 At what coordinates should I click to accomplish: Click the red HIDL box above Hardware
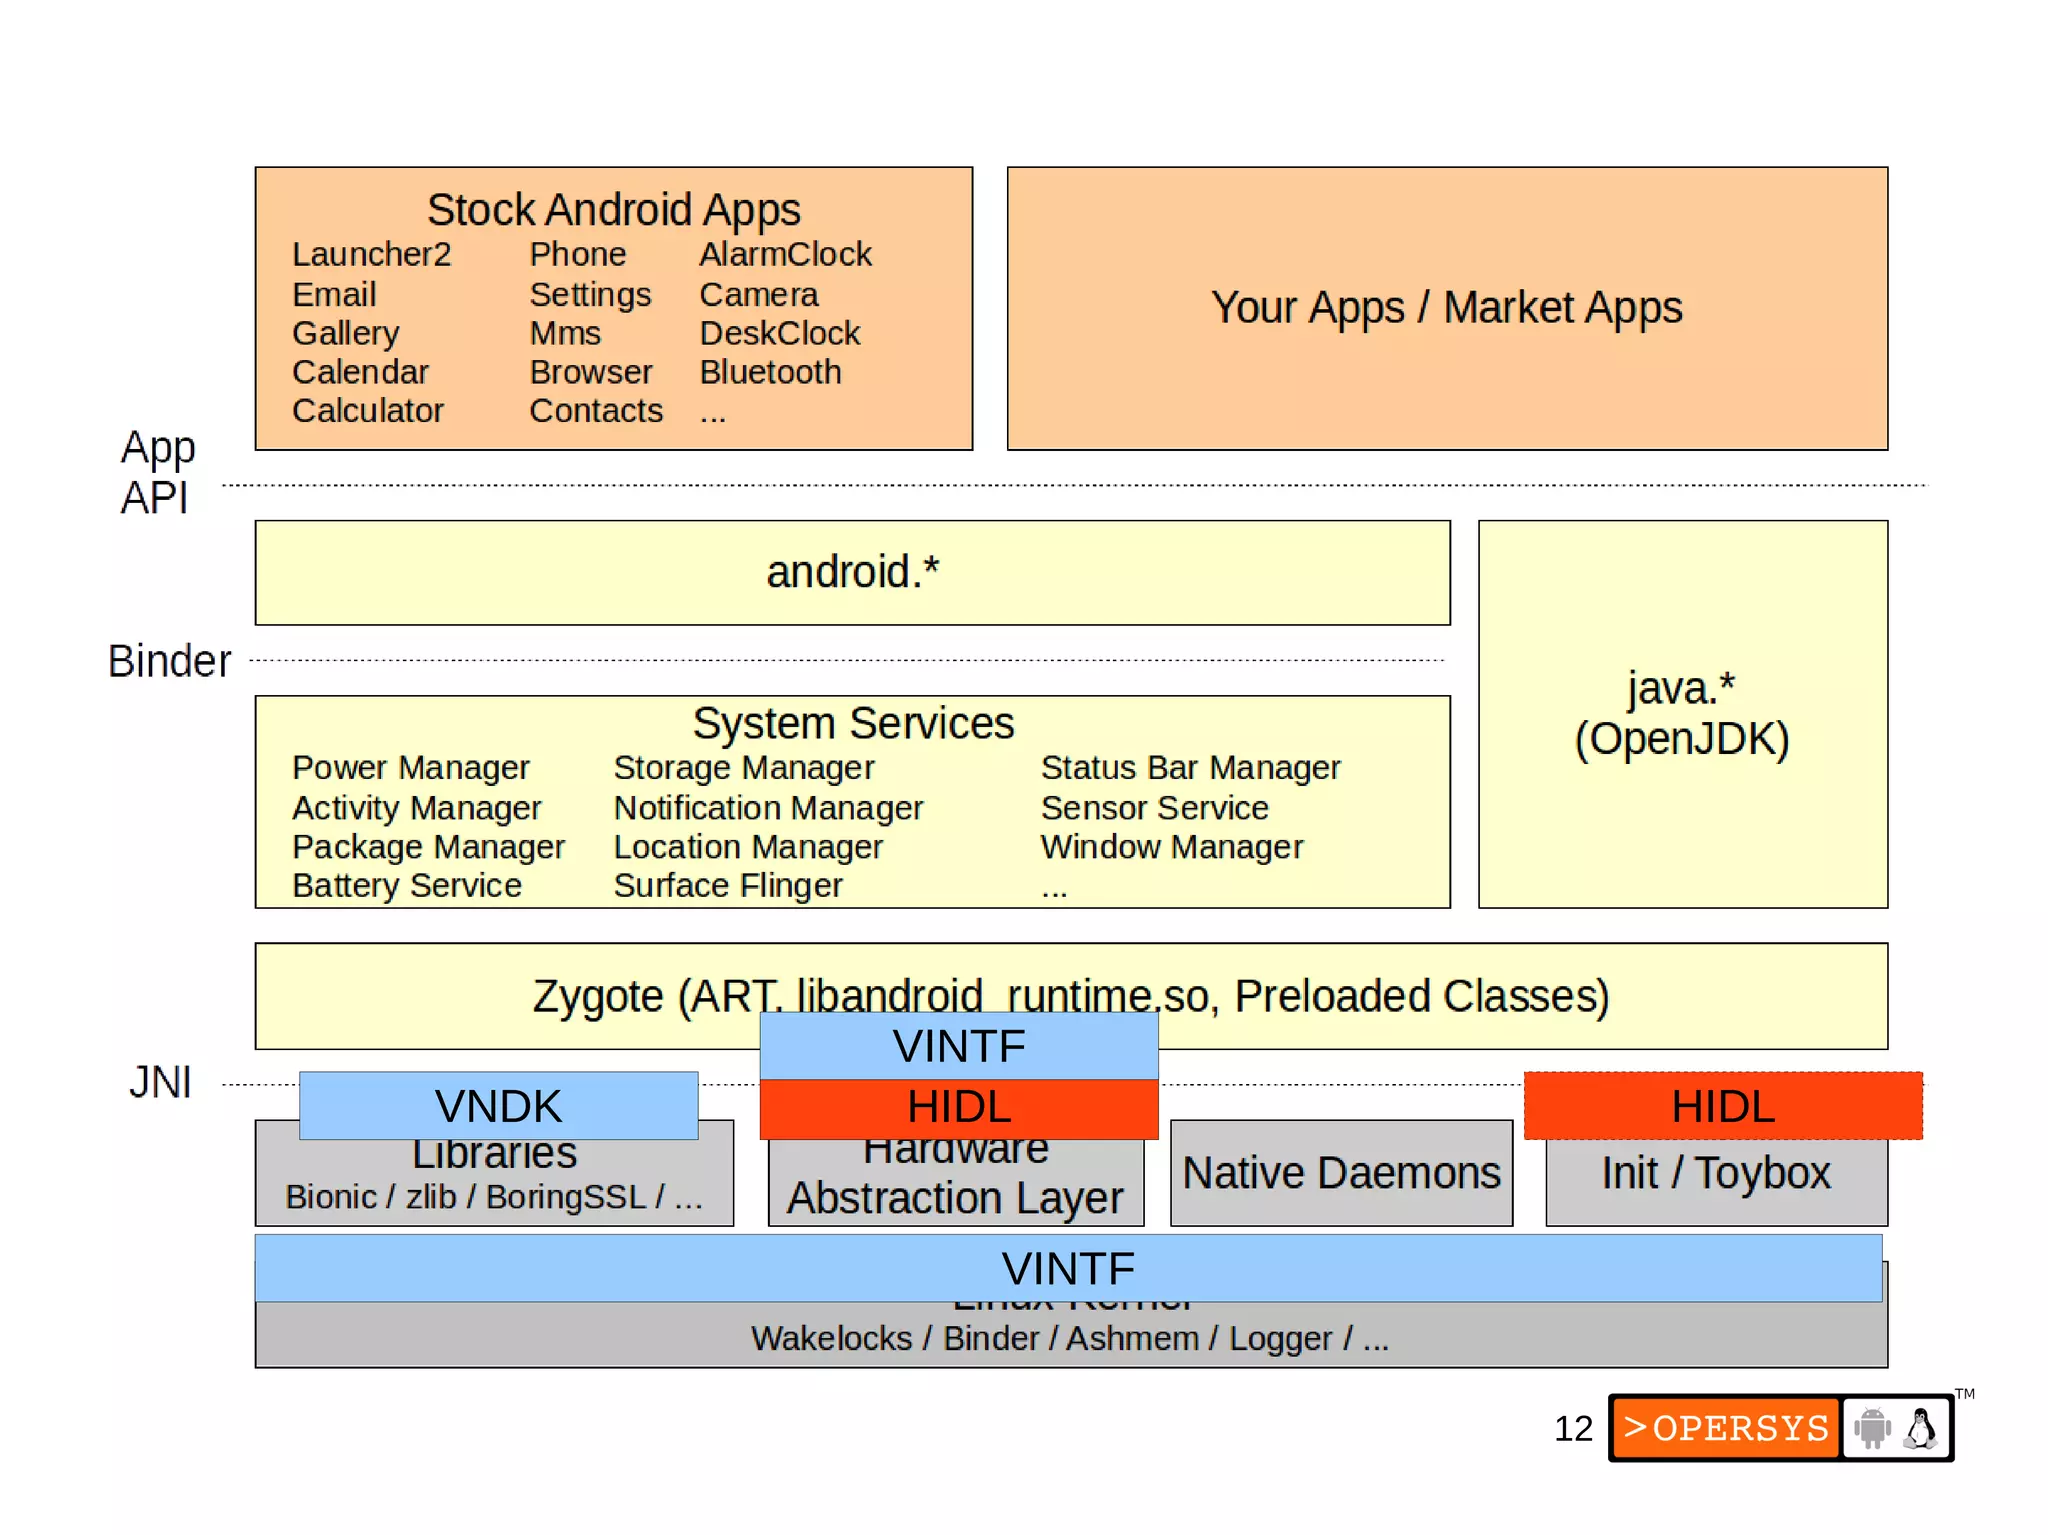pyautogui.click(x=958, y=1108)
